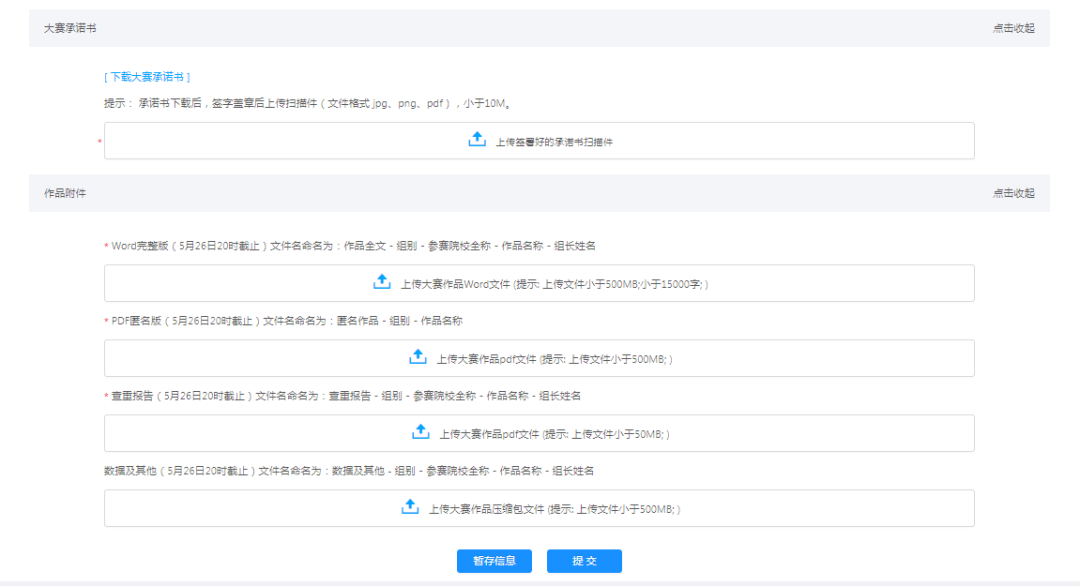1080x586 pixels.
Task: Click the upload icon under PDF匿名版
Action: pos(418,357)
